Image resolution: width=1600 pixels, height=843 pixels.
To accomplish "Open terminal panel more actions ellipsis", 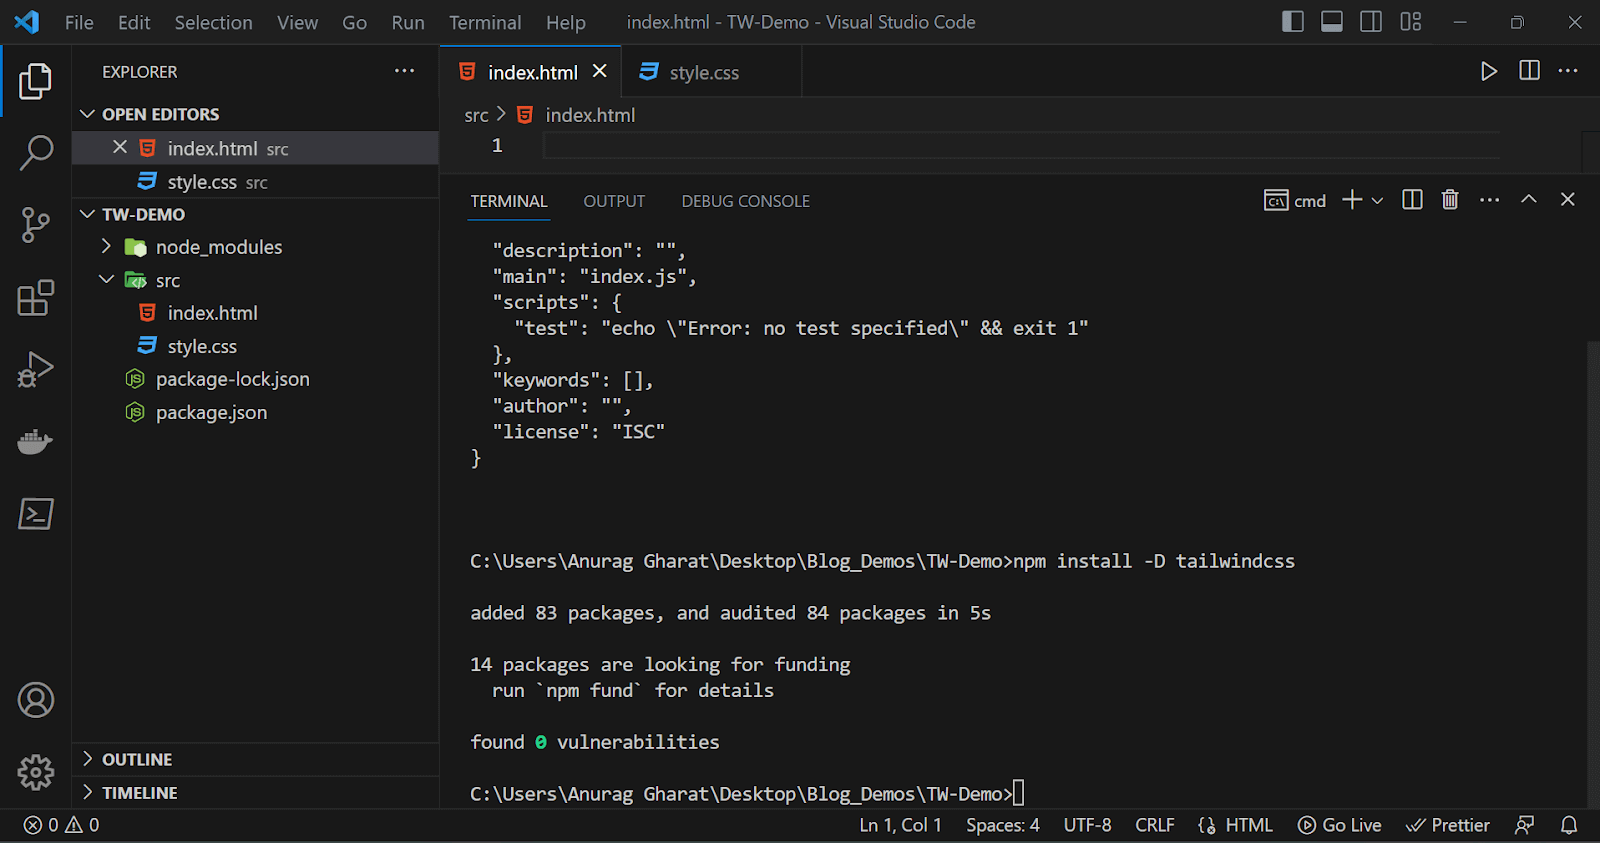I will click(1489, 200).
